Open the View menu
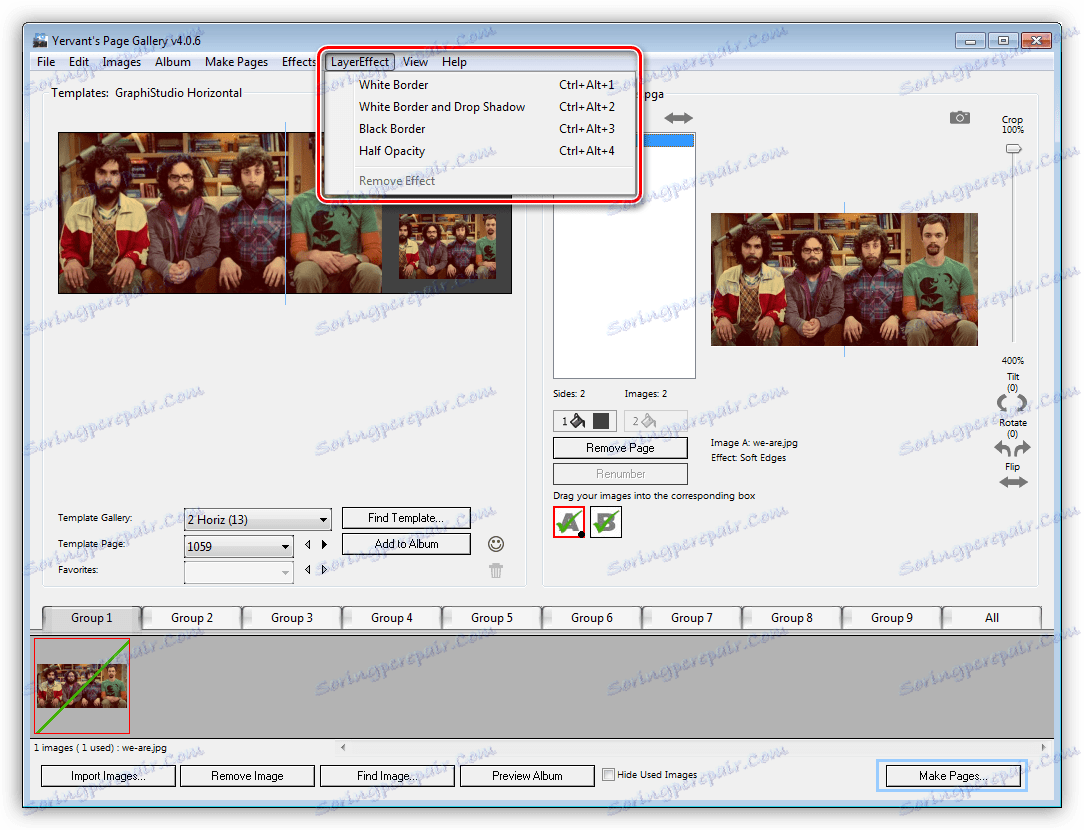Image resolution: width=1084 pixels, height=830 pixels. [415, 62]
